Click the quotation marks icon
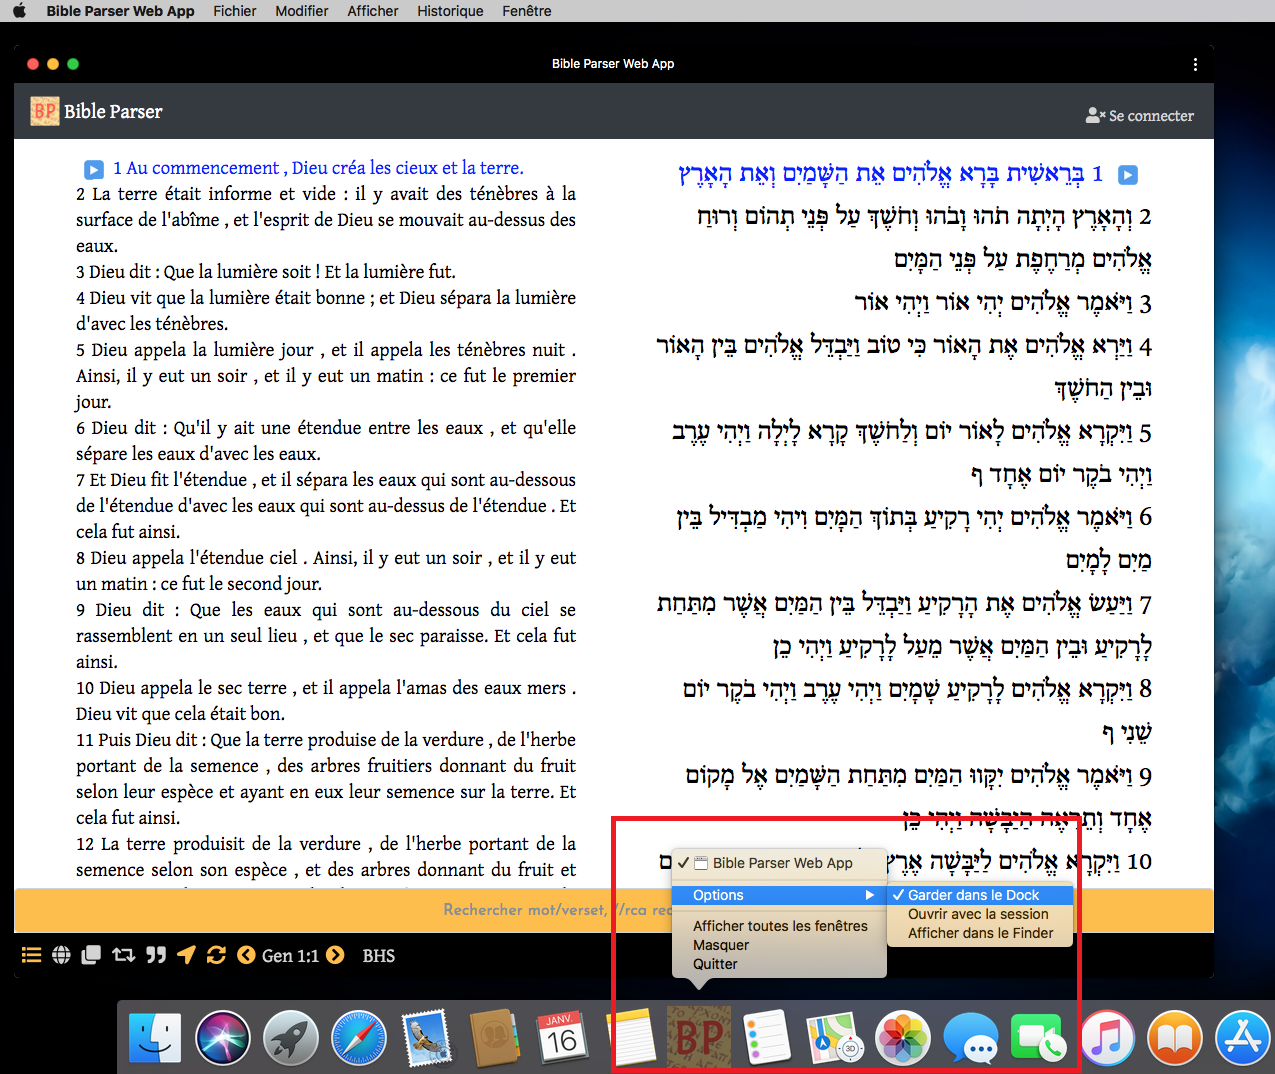1275x1074 pixels. pyautogui.click(x=155, y=955)
